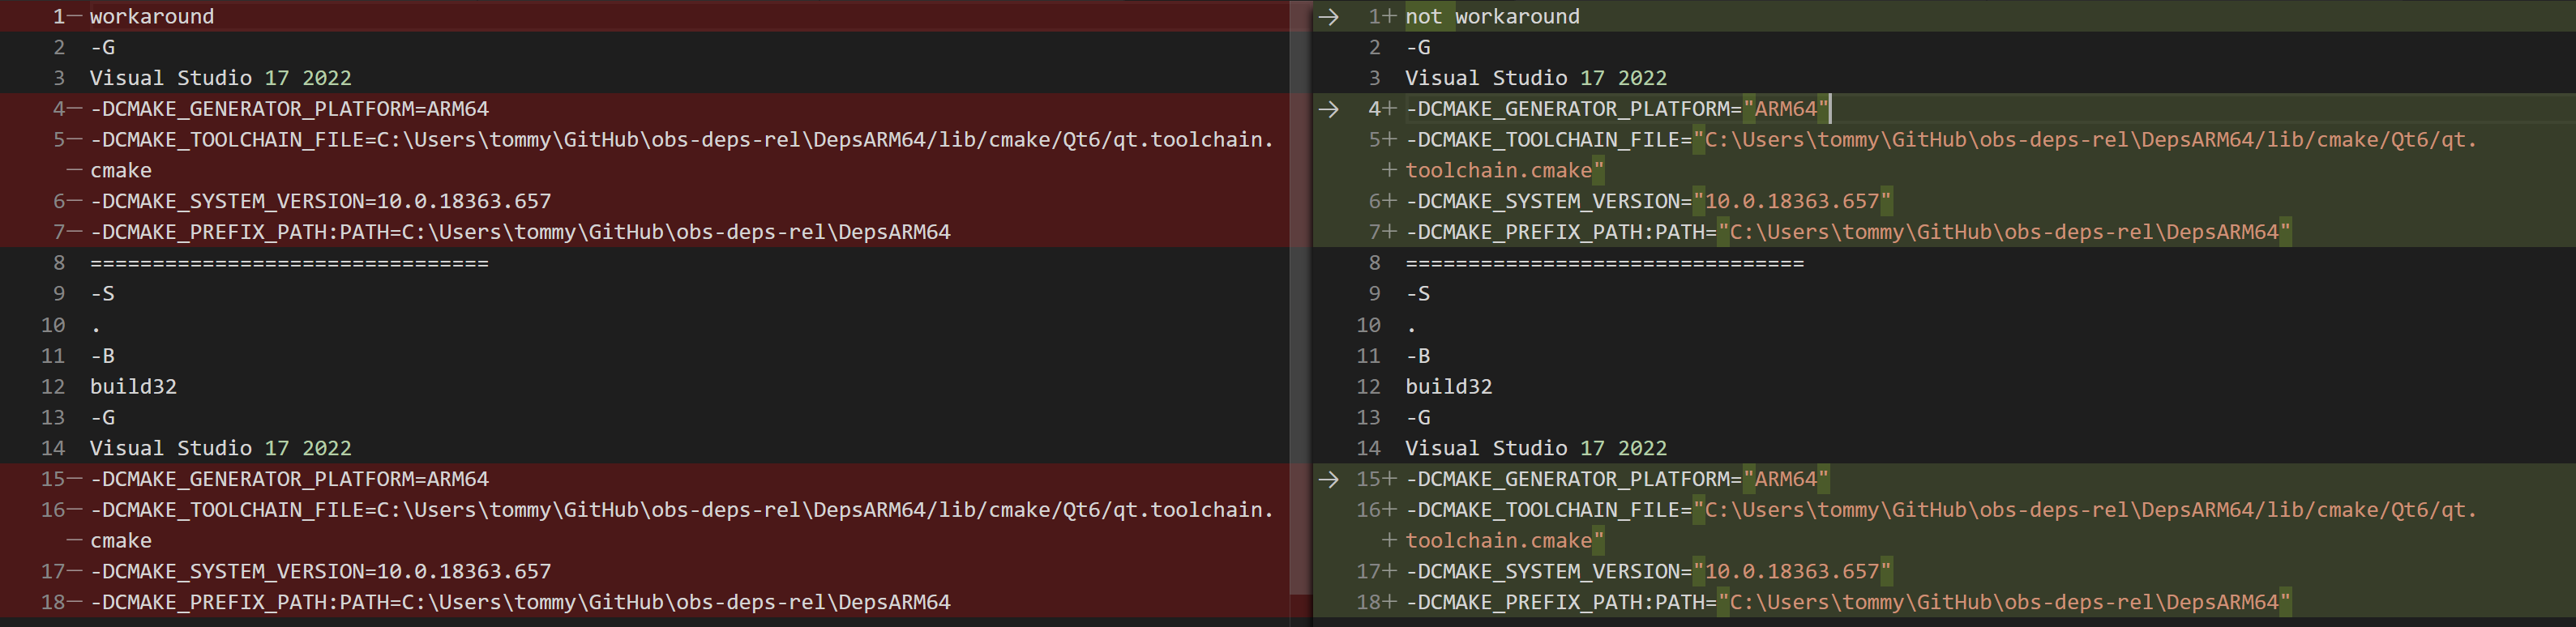Click "build32" on line 12 of original pane
This screenshot has width=2576, height=627.
pos(133,387)
